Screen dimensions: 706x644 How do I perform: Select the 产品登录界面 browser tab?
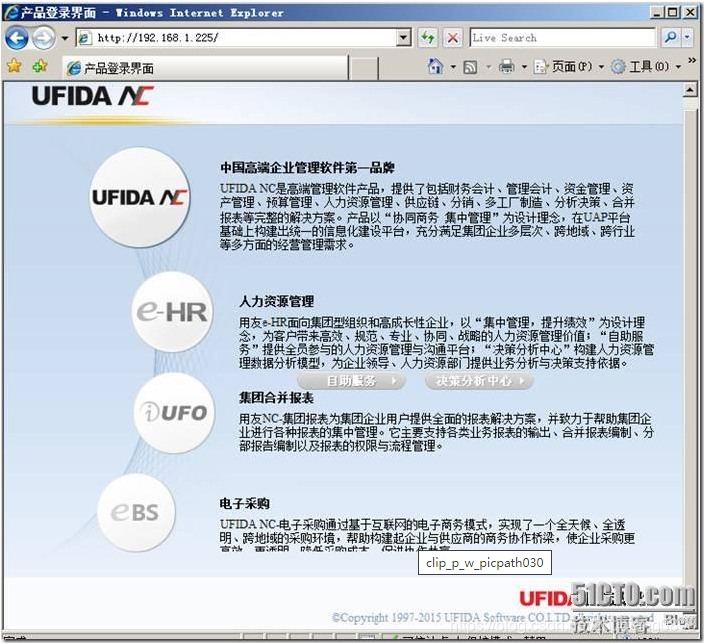[x=205, y=68]
